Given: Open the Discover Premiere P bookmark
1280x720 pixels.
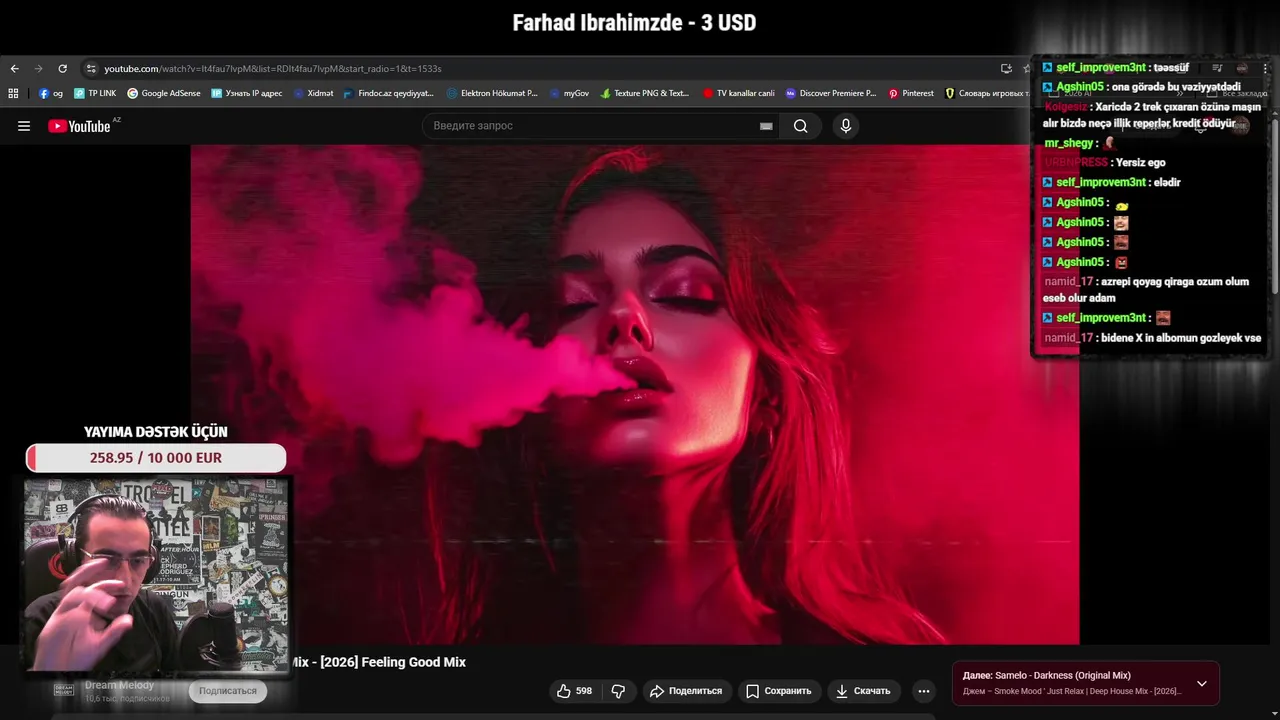Looking at the screenshot, I should click(830, 93).
